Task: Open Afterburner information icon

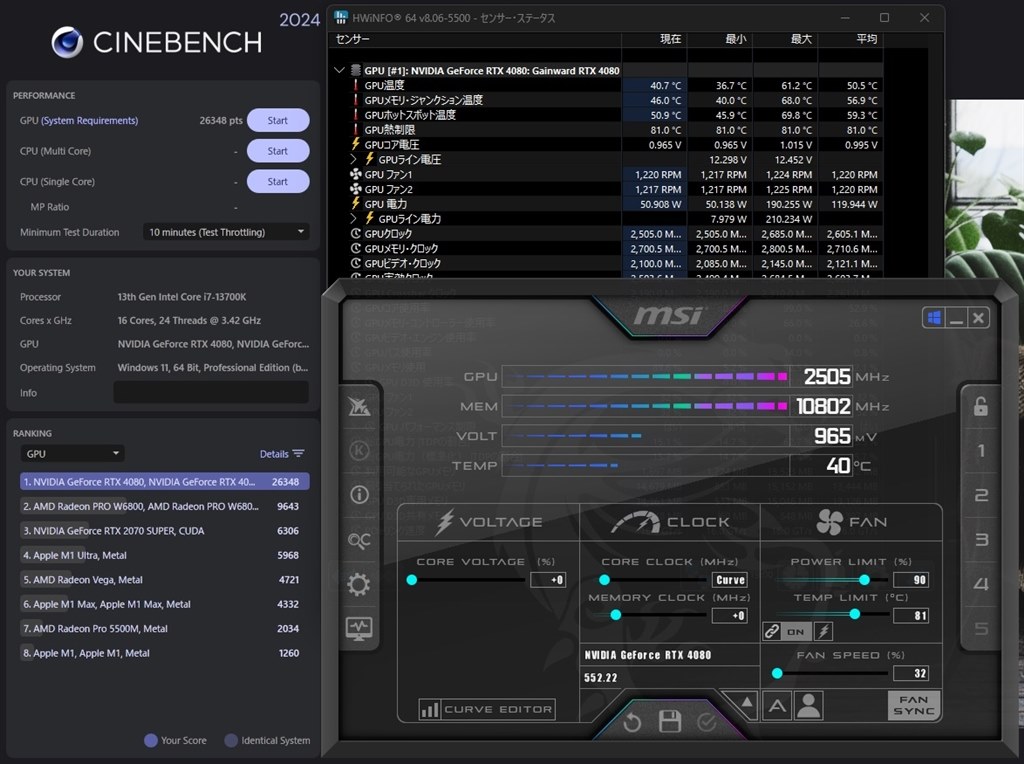Action: 359,495
